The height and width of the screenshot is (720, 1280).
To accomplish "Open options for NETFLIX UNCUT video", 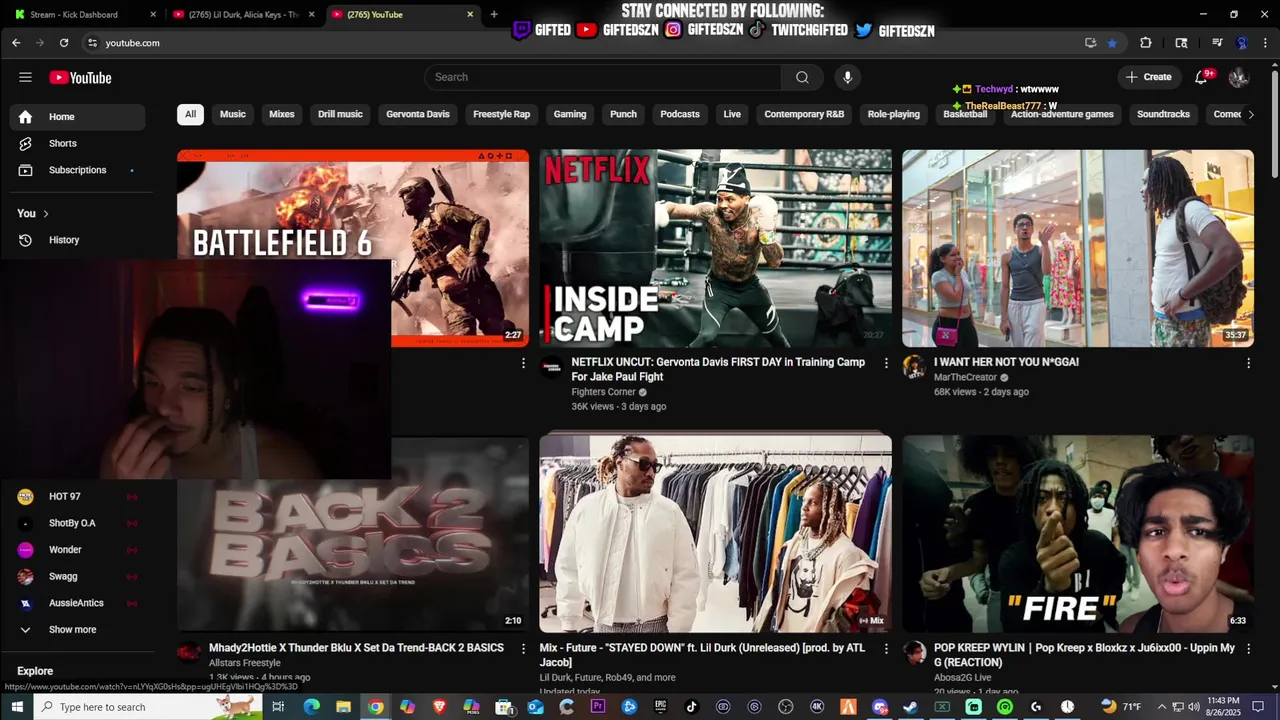I will 886,363.
